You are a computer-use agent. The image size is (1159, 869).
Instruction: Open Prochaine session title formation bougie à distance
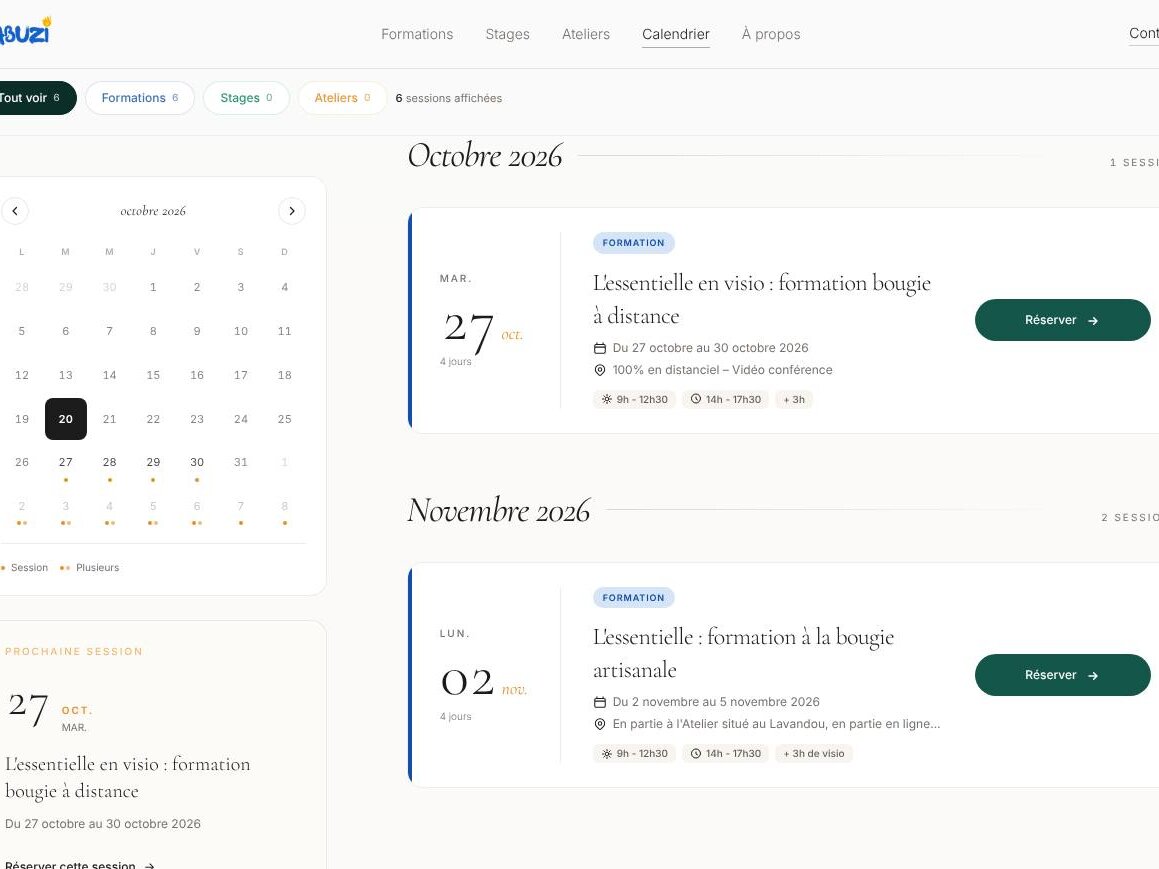click(127, 777)
